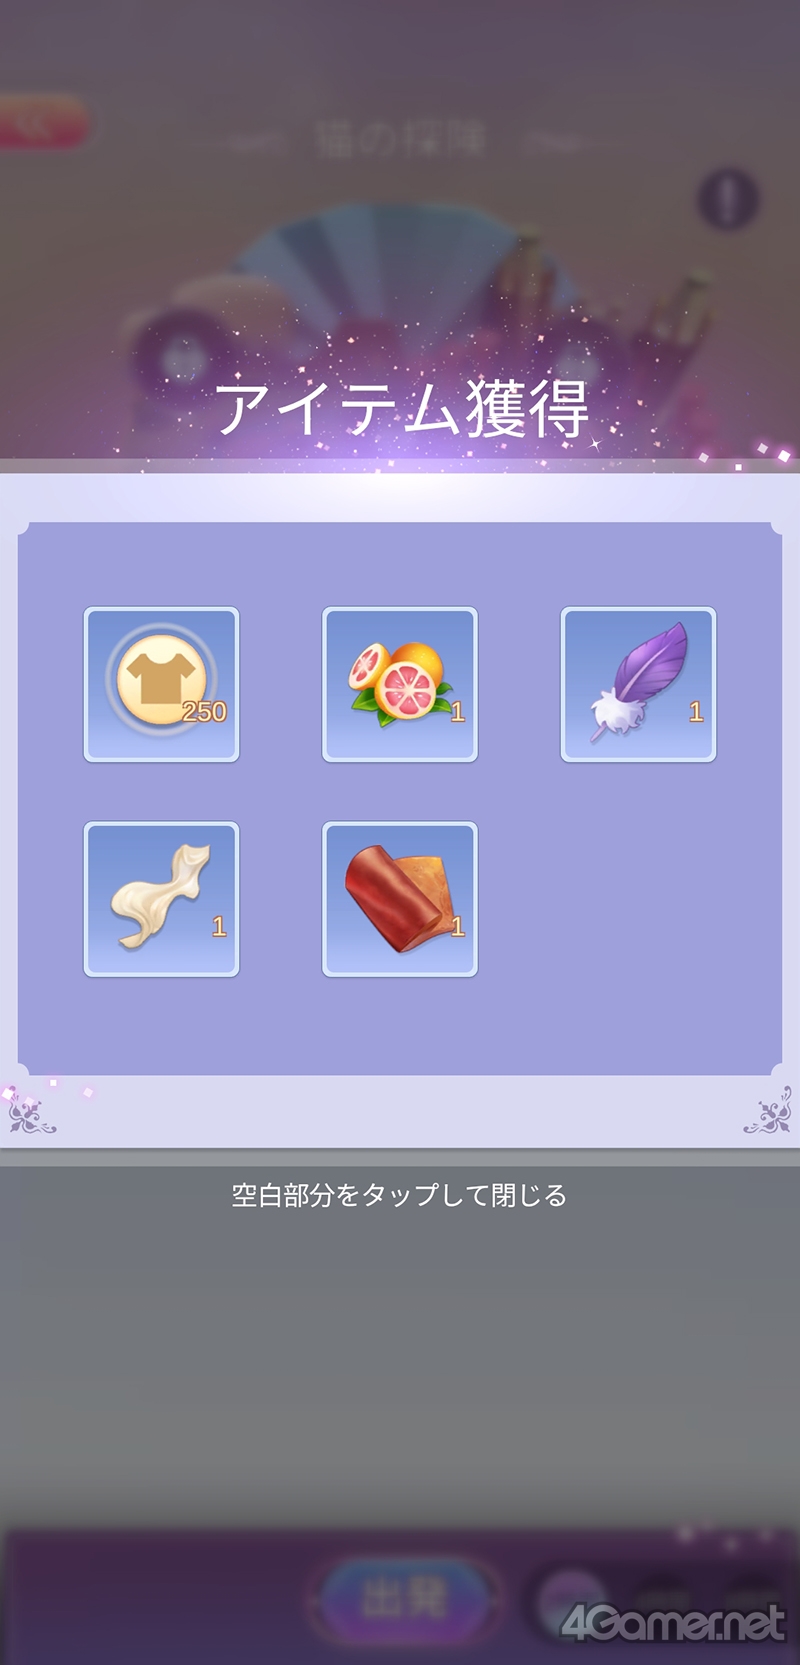
Task: Tap the quantity 1 on purple feather
Action: pos(696,711)
